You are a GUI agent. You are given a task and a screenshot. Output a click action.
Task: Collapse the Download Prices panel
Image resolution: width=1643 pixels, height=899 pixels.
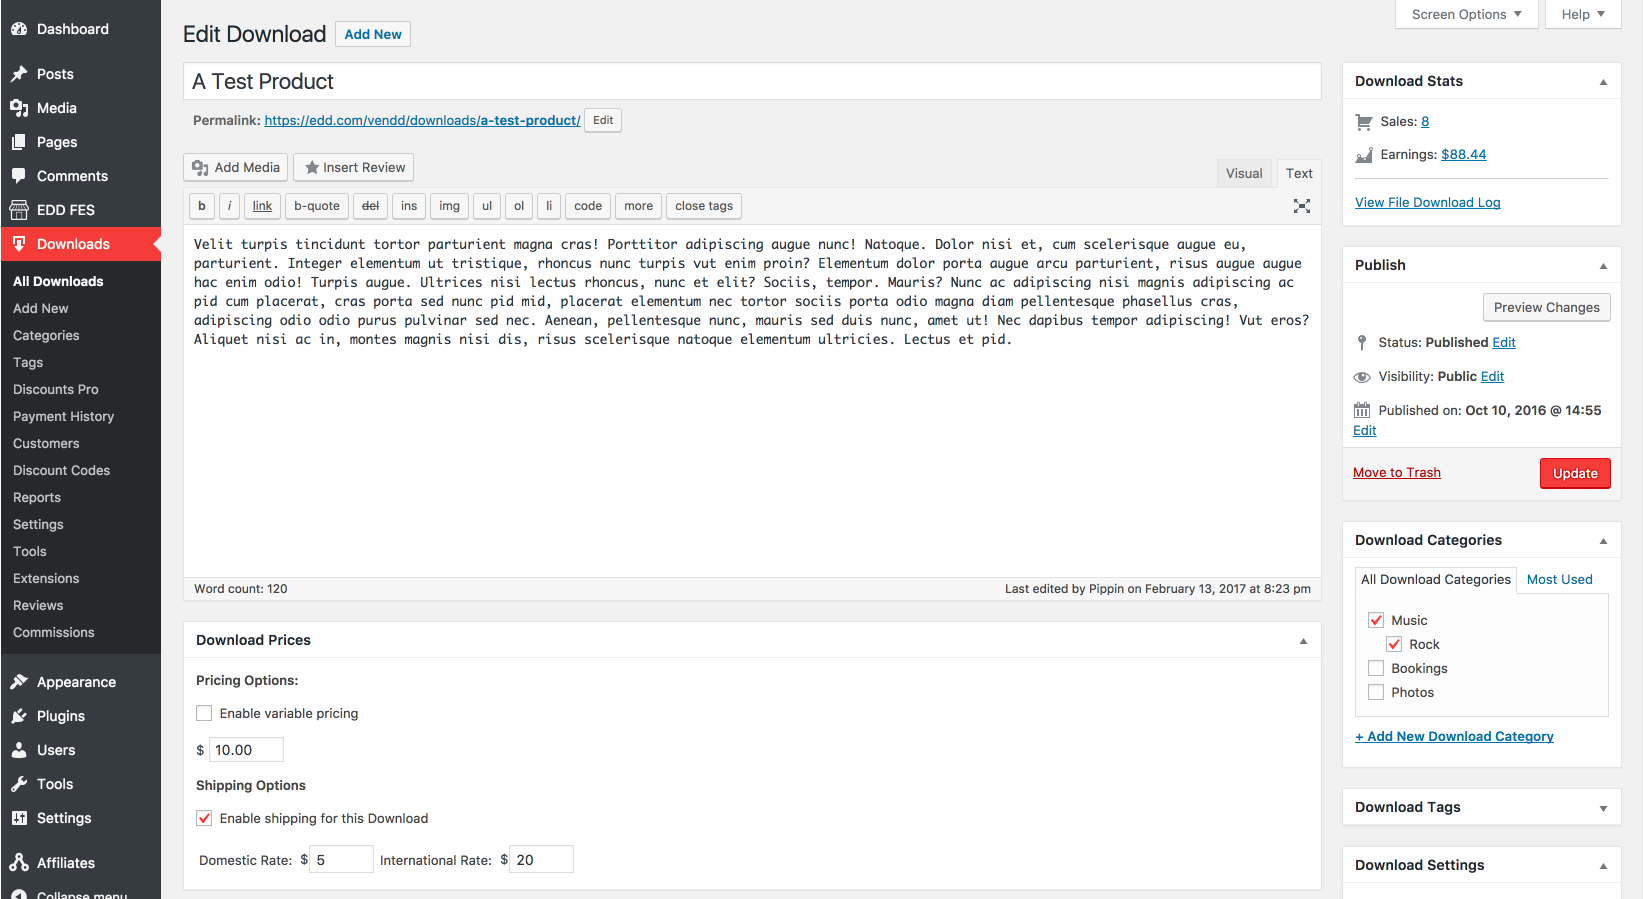pyautogui.click(x=1303, y=641)
